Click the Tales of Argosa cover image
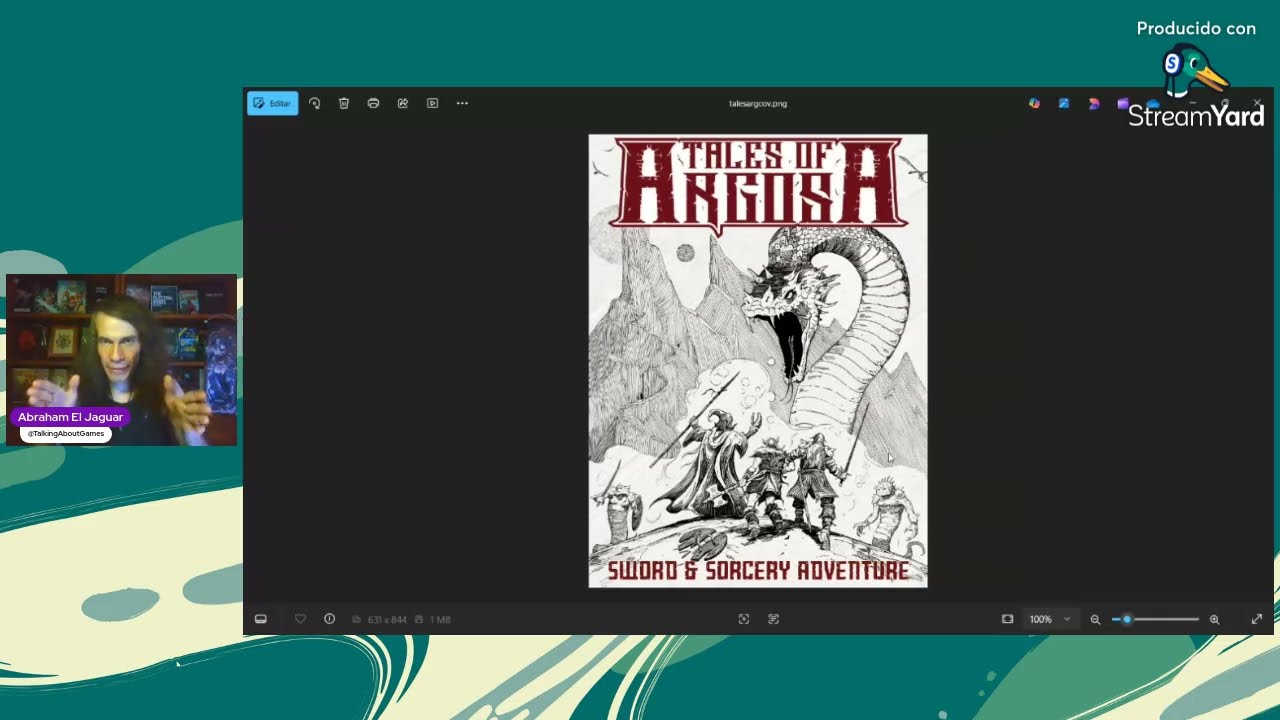Screen dimensions: 1280x720 coord(758,361)
